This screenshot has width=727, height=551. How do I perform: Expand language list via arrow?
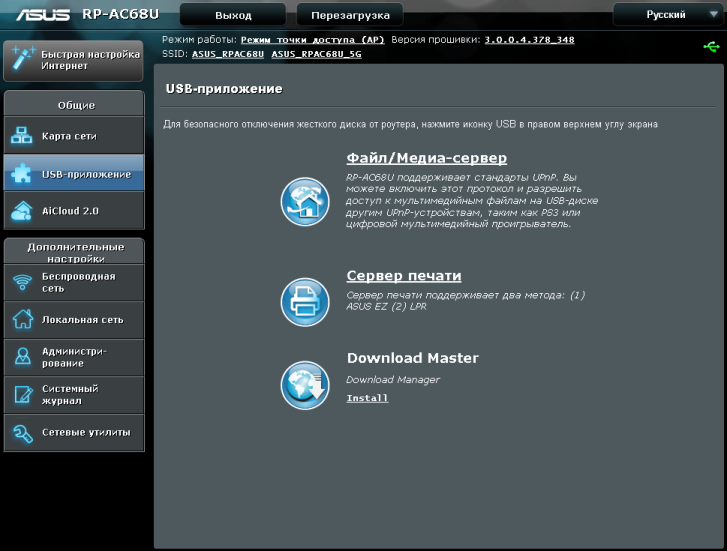point(714,14)
